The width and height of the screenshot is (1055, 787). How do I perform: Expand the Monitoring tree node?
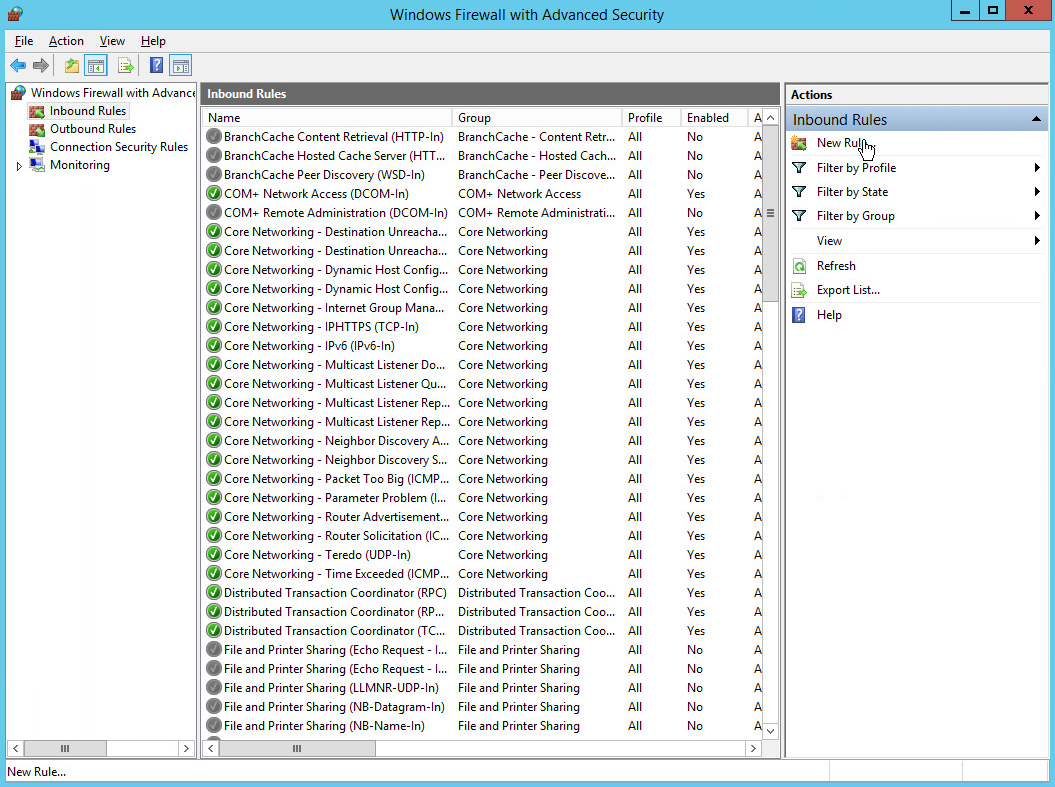point(19,166)
